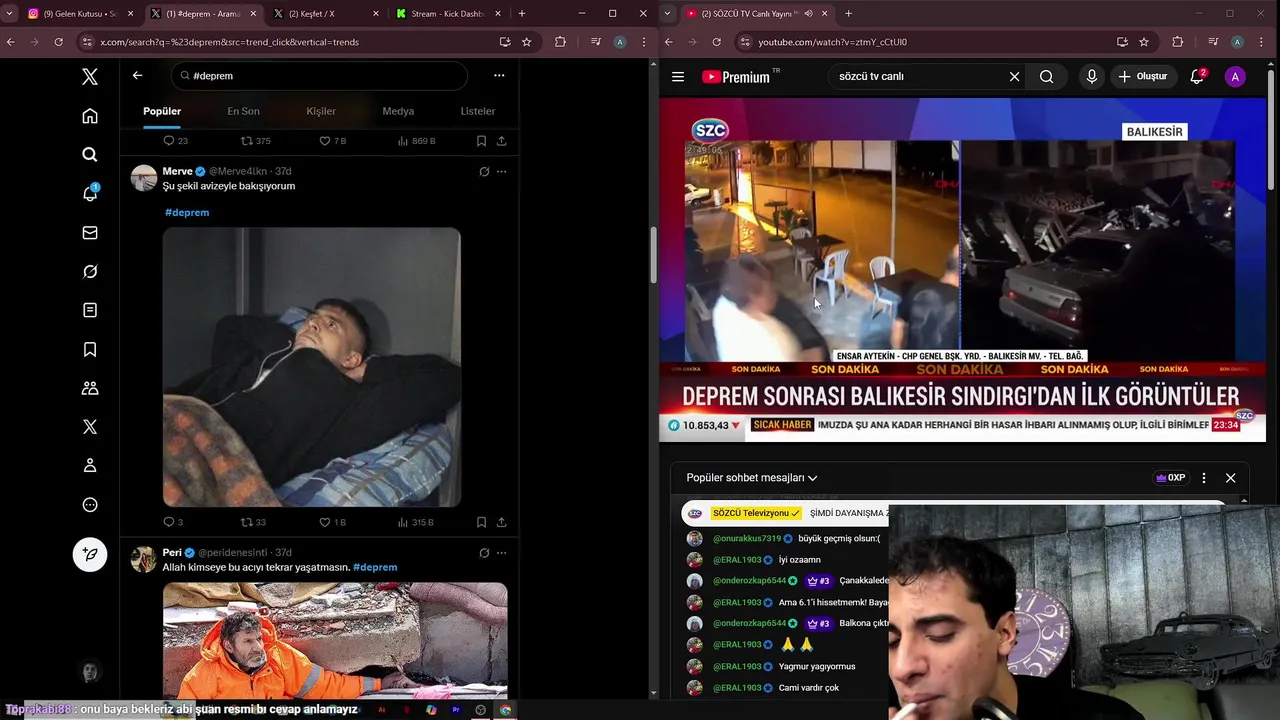
Task: Open more menu on Peri's post
Action: click(x=501, y=553)
